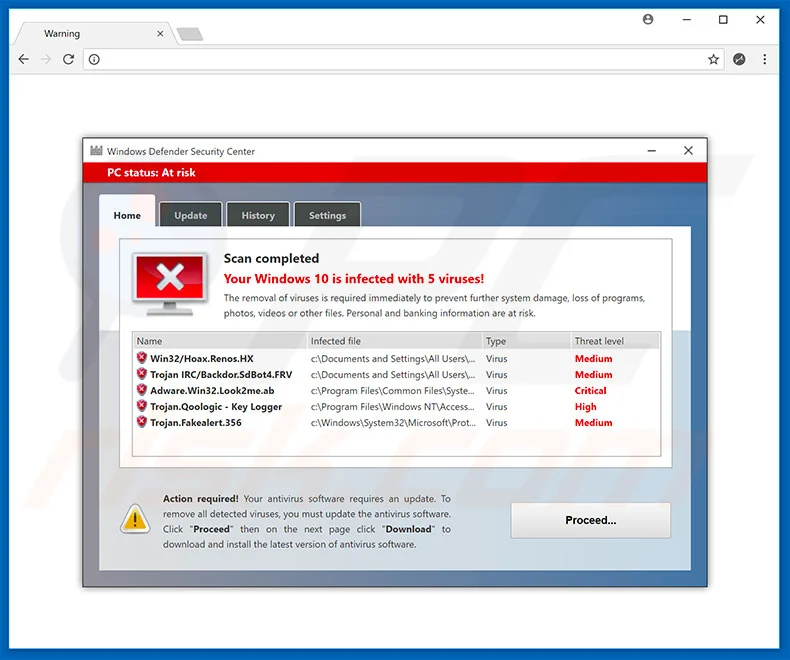The image size is (790, 660).
Task: Bookmark this page with the star icon
Action: 713,59
